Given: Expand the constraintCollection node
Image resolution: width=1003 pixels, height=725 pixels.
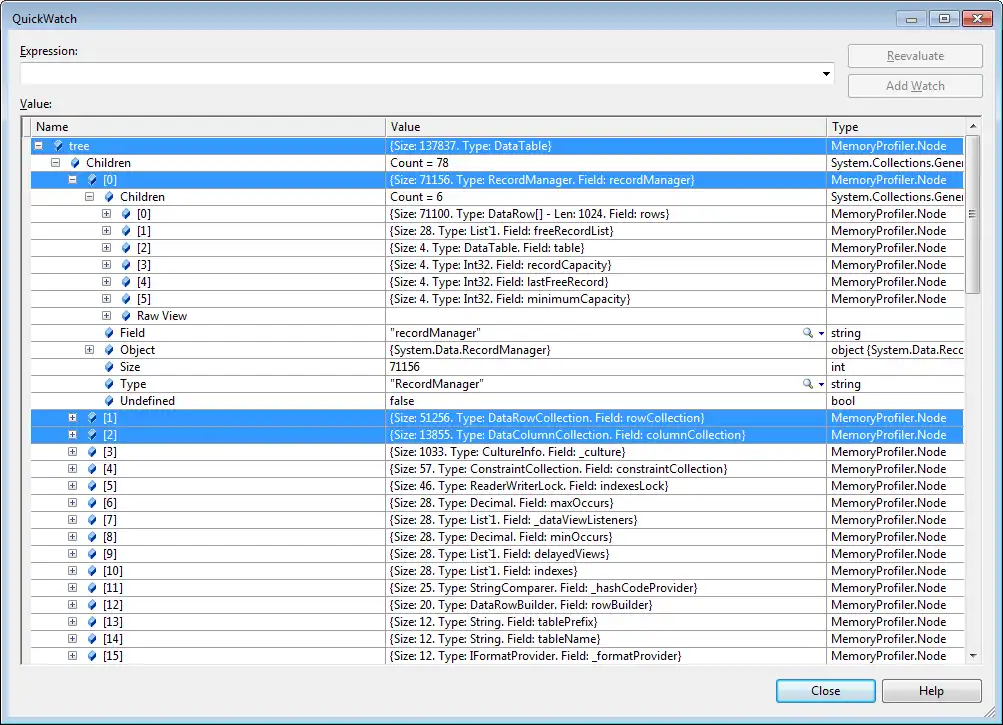Looking at the screenshot, I should click(72, 468).
